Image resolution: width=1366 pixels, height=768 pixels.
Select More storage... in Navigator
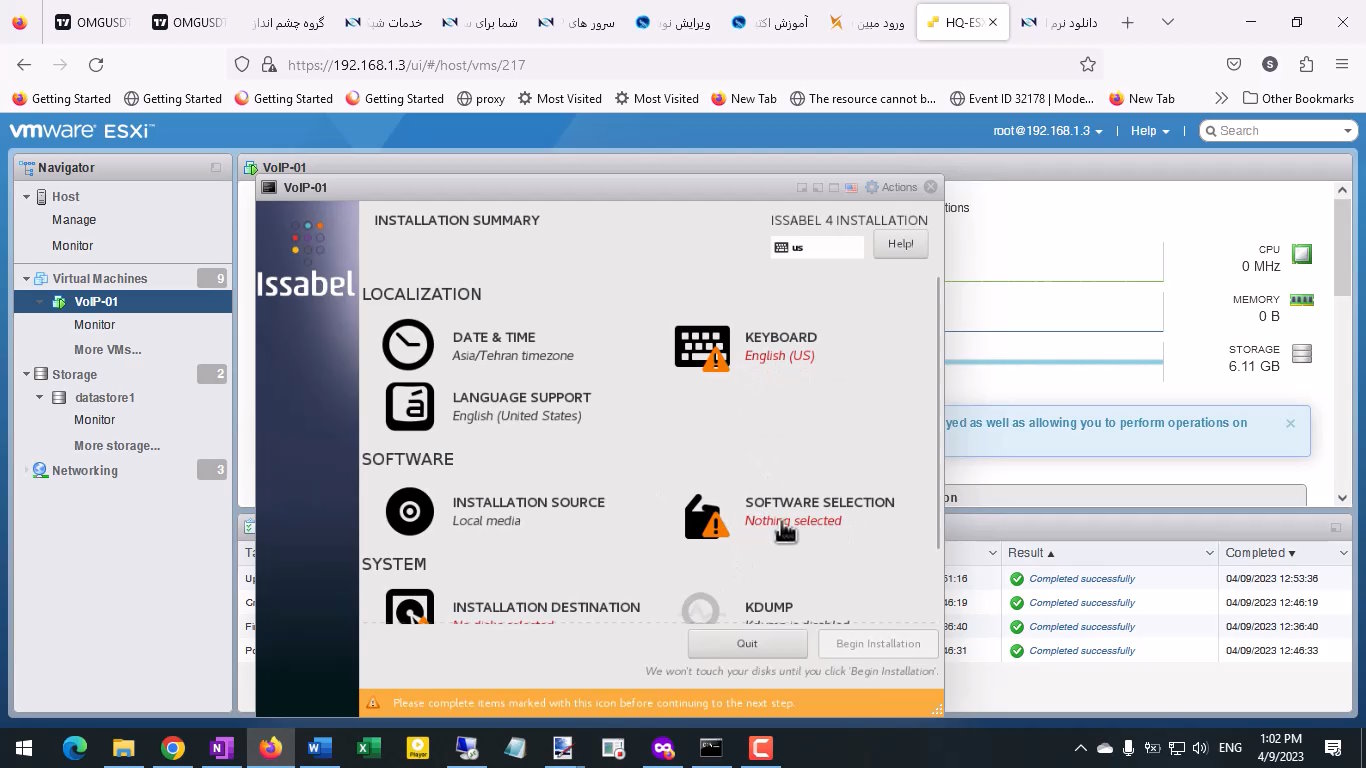pyautogui.click(x=117, y=446)
